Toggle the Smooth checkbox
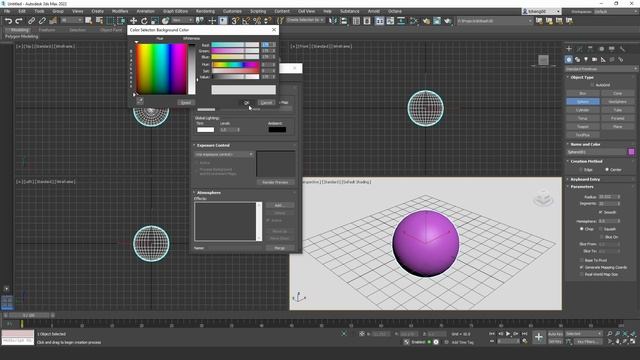 (x=600, y=212)
